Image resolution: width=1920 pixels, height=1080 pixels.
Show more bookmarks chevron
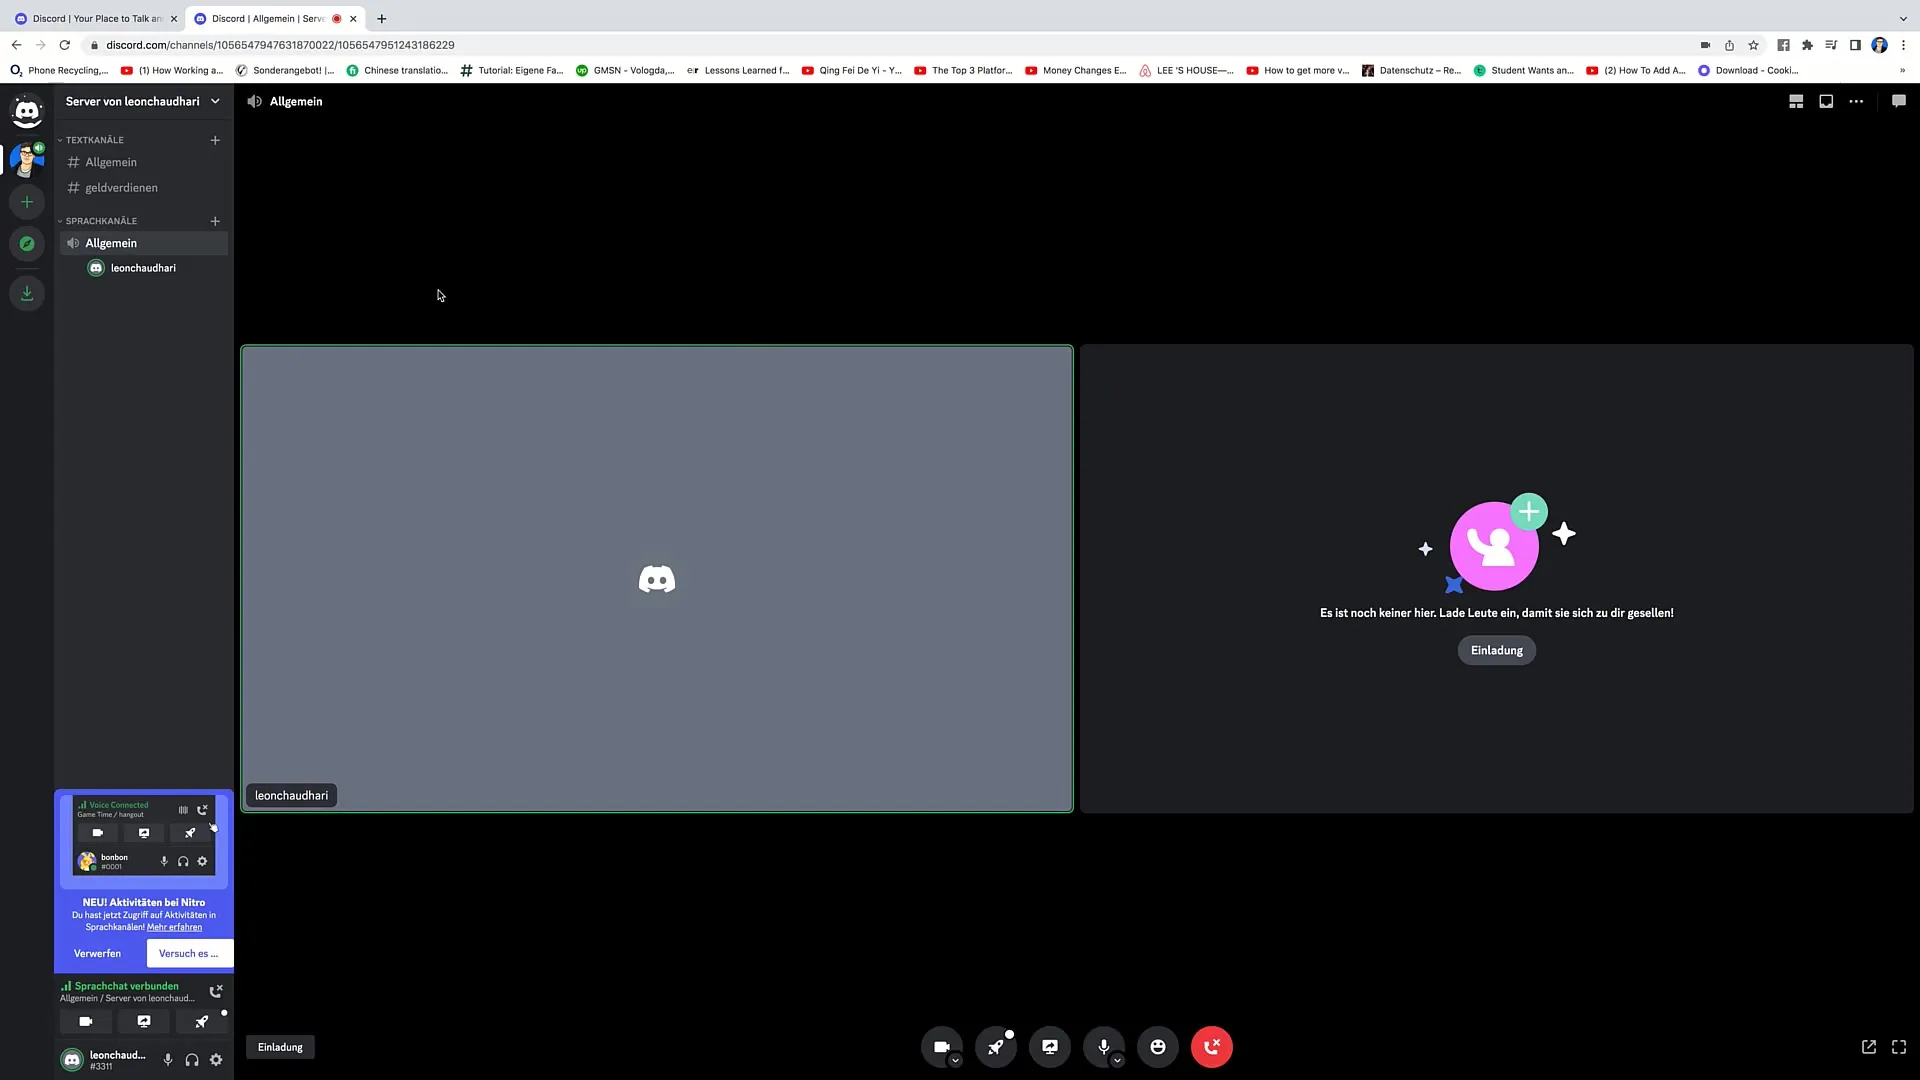[x=1902, y=70]
